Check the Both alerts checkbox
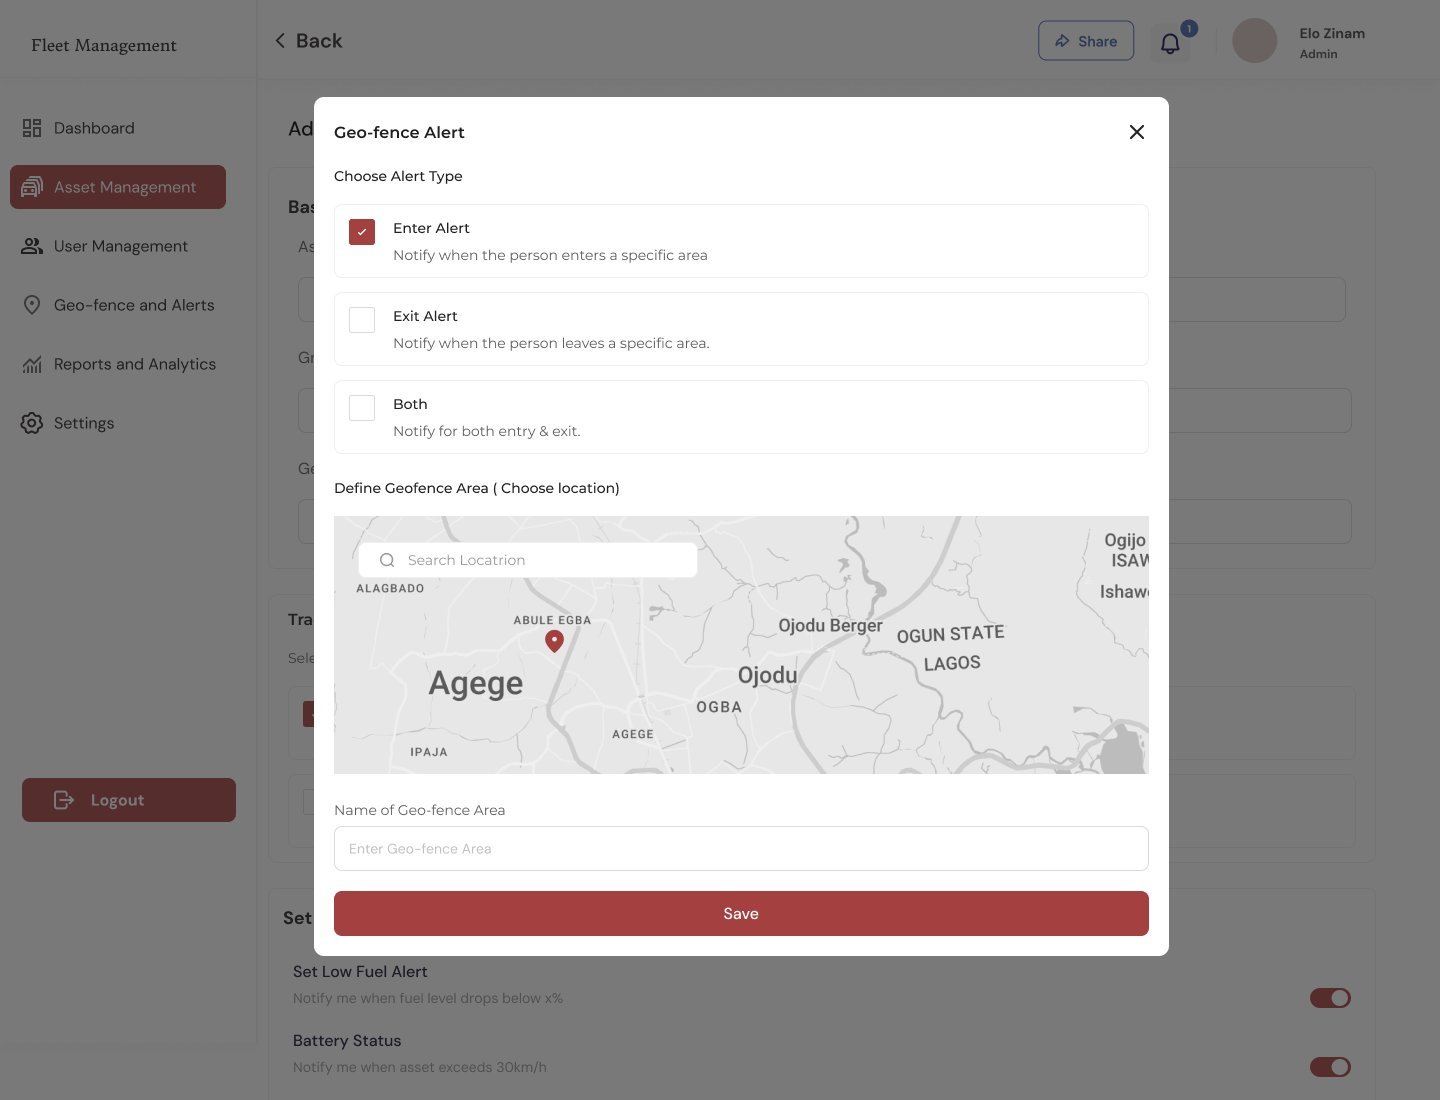The height and width of the screenshot is (1100, 1440). point(362,408)
